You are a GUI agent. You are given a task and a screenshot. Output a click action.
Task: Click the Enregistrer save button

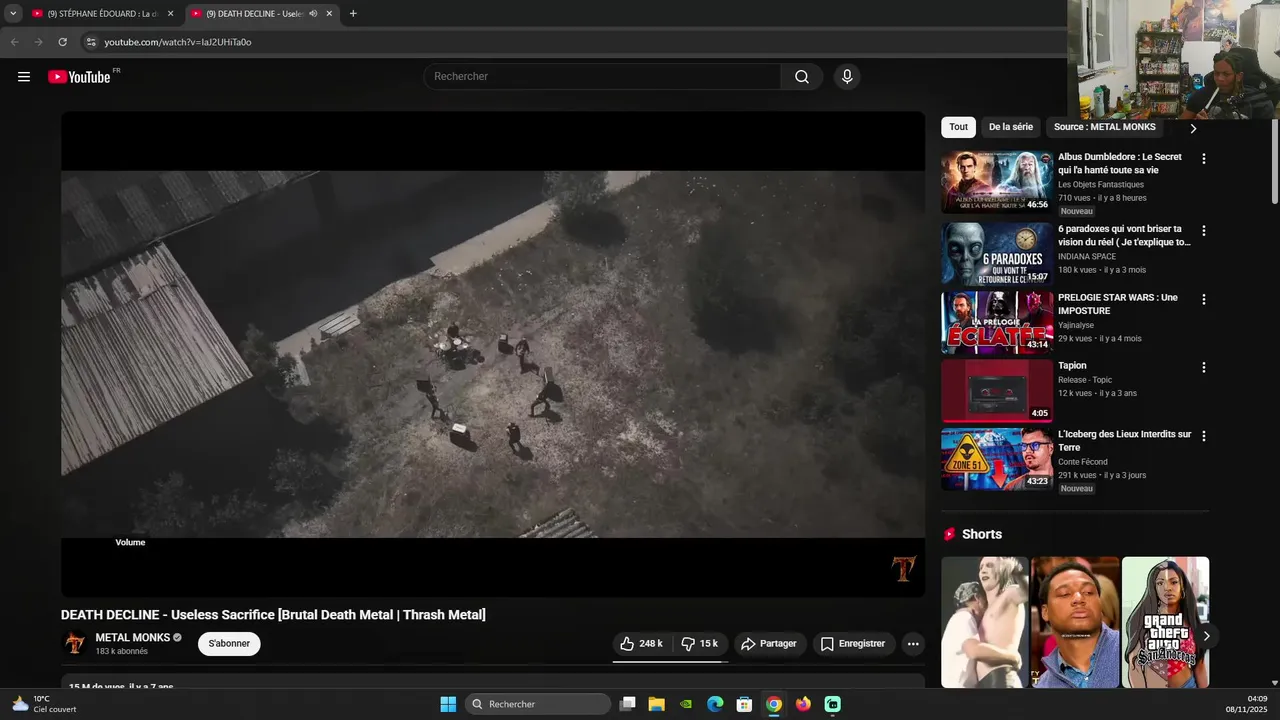[x=853, y=644]
